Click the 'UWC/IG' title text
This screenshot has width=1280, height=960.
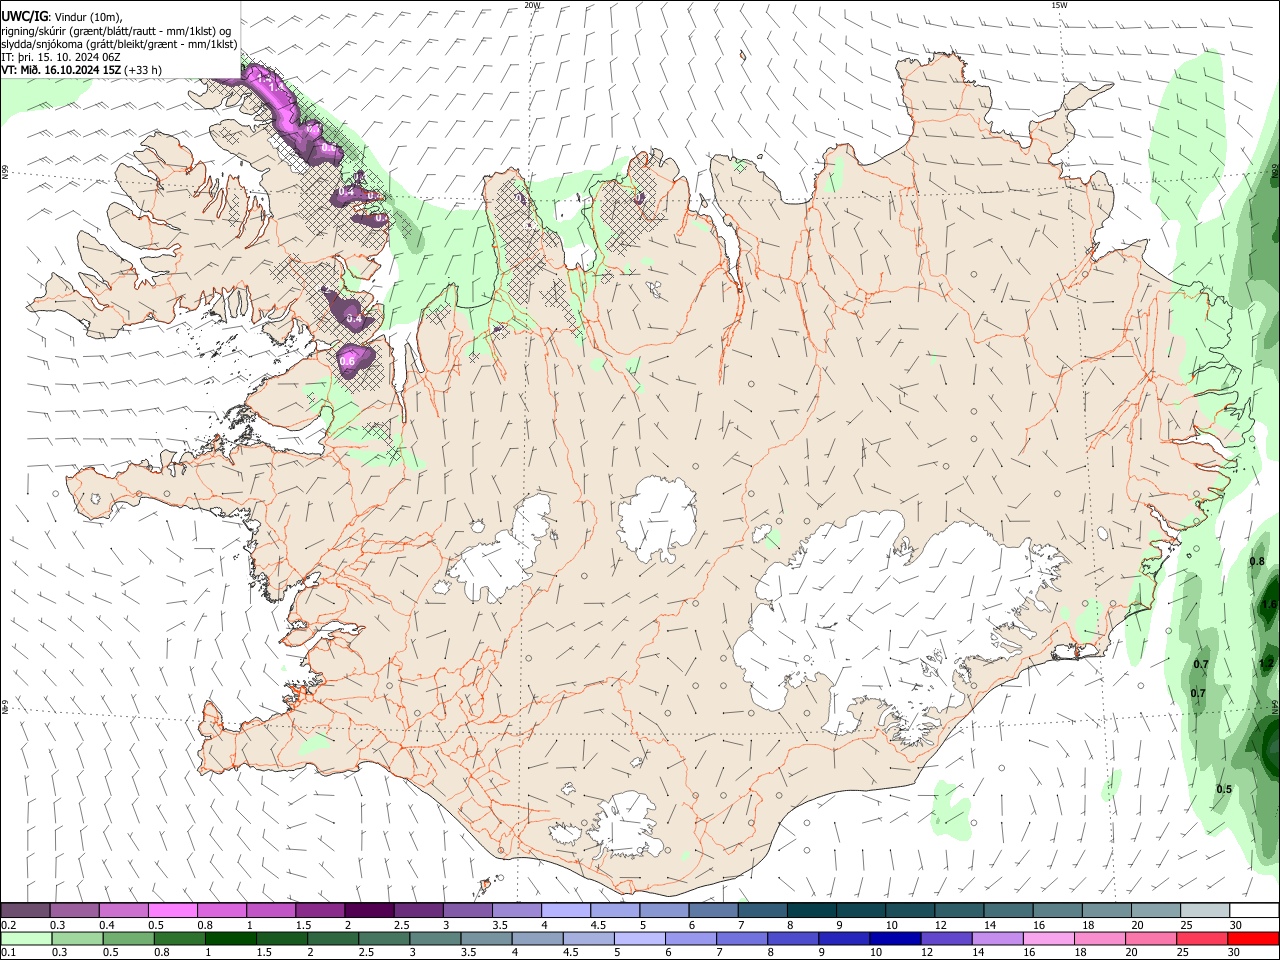(x=24, y=17)
